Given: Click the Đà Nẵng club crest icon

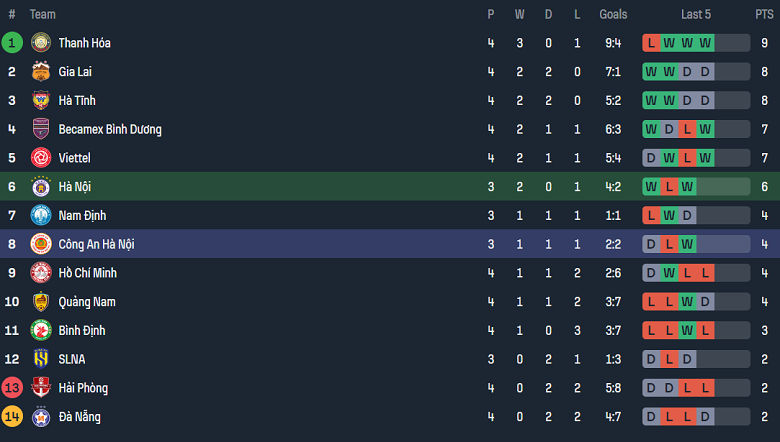Looking at the screenshot, I should point(41,417).
